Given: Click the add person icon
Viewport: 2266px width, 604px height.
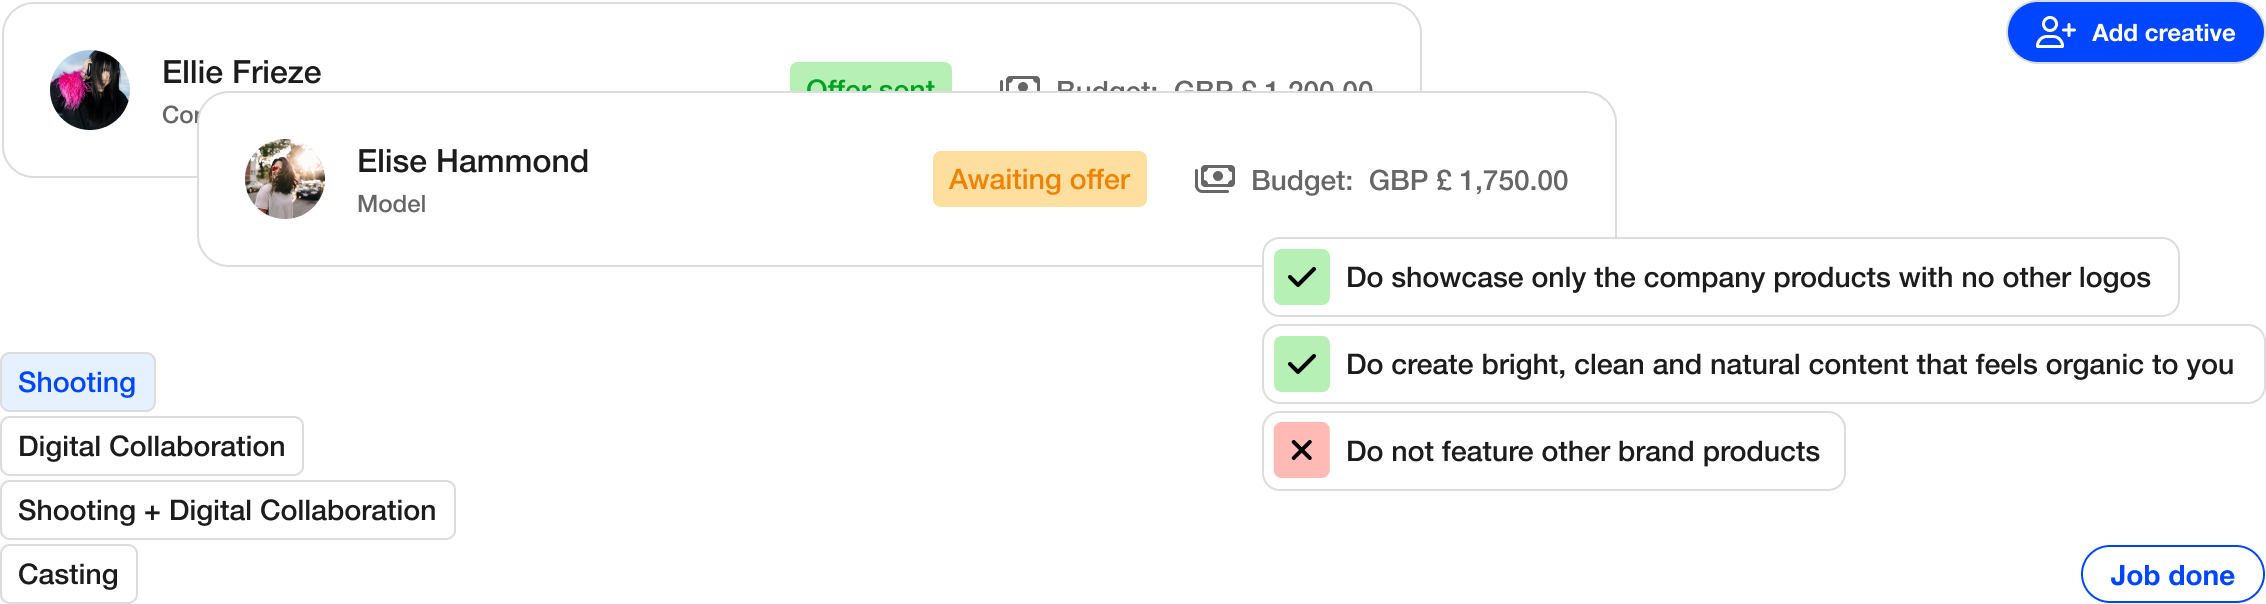Looking at the screenshot, I should point(2055,33).
